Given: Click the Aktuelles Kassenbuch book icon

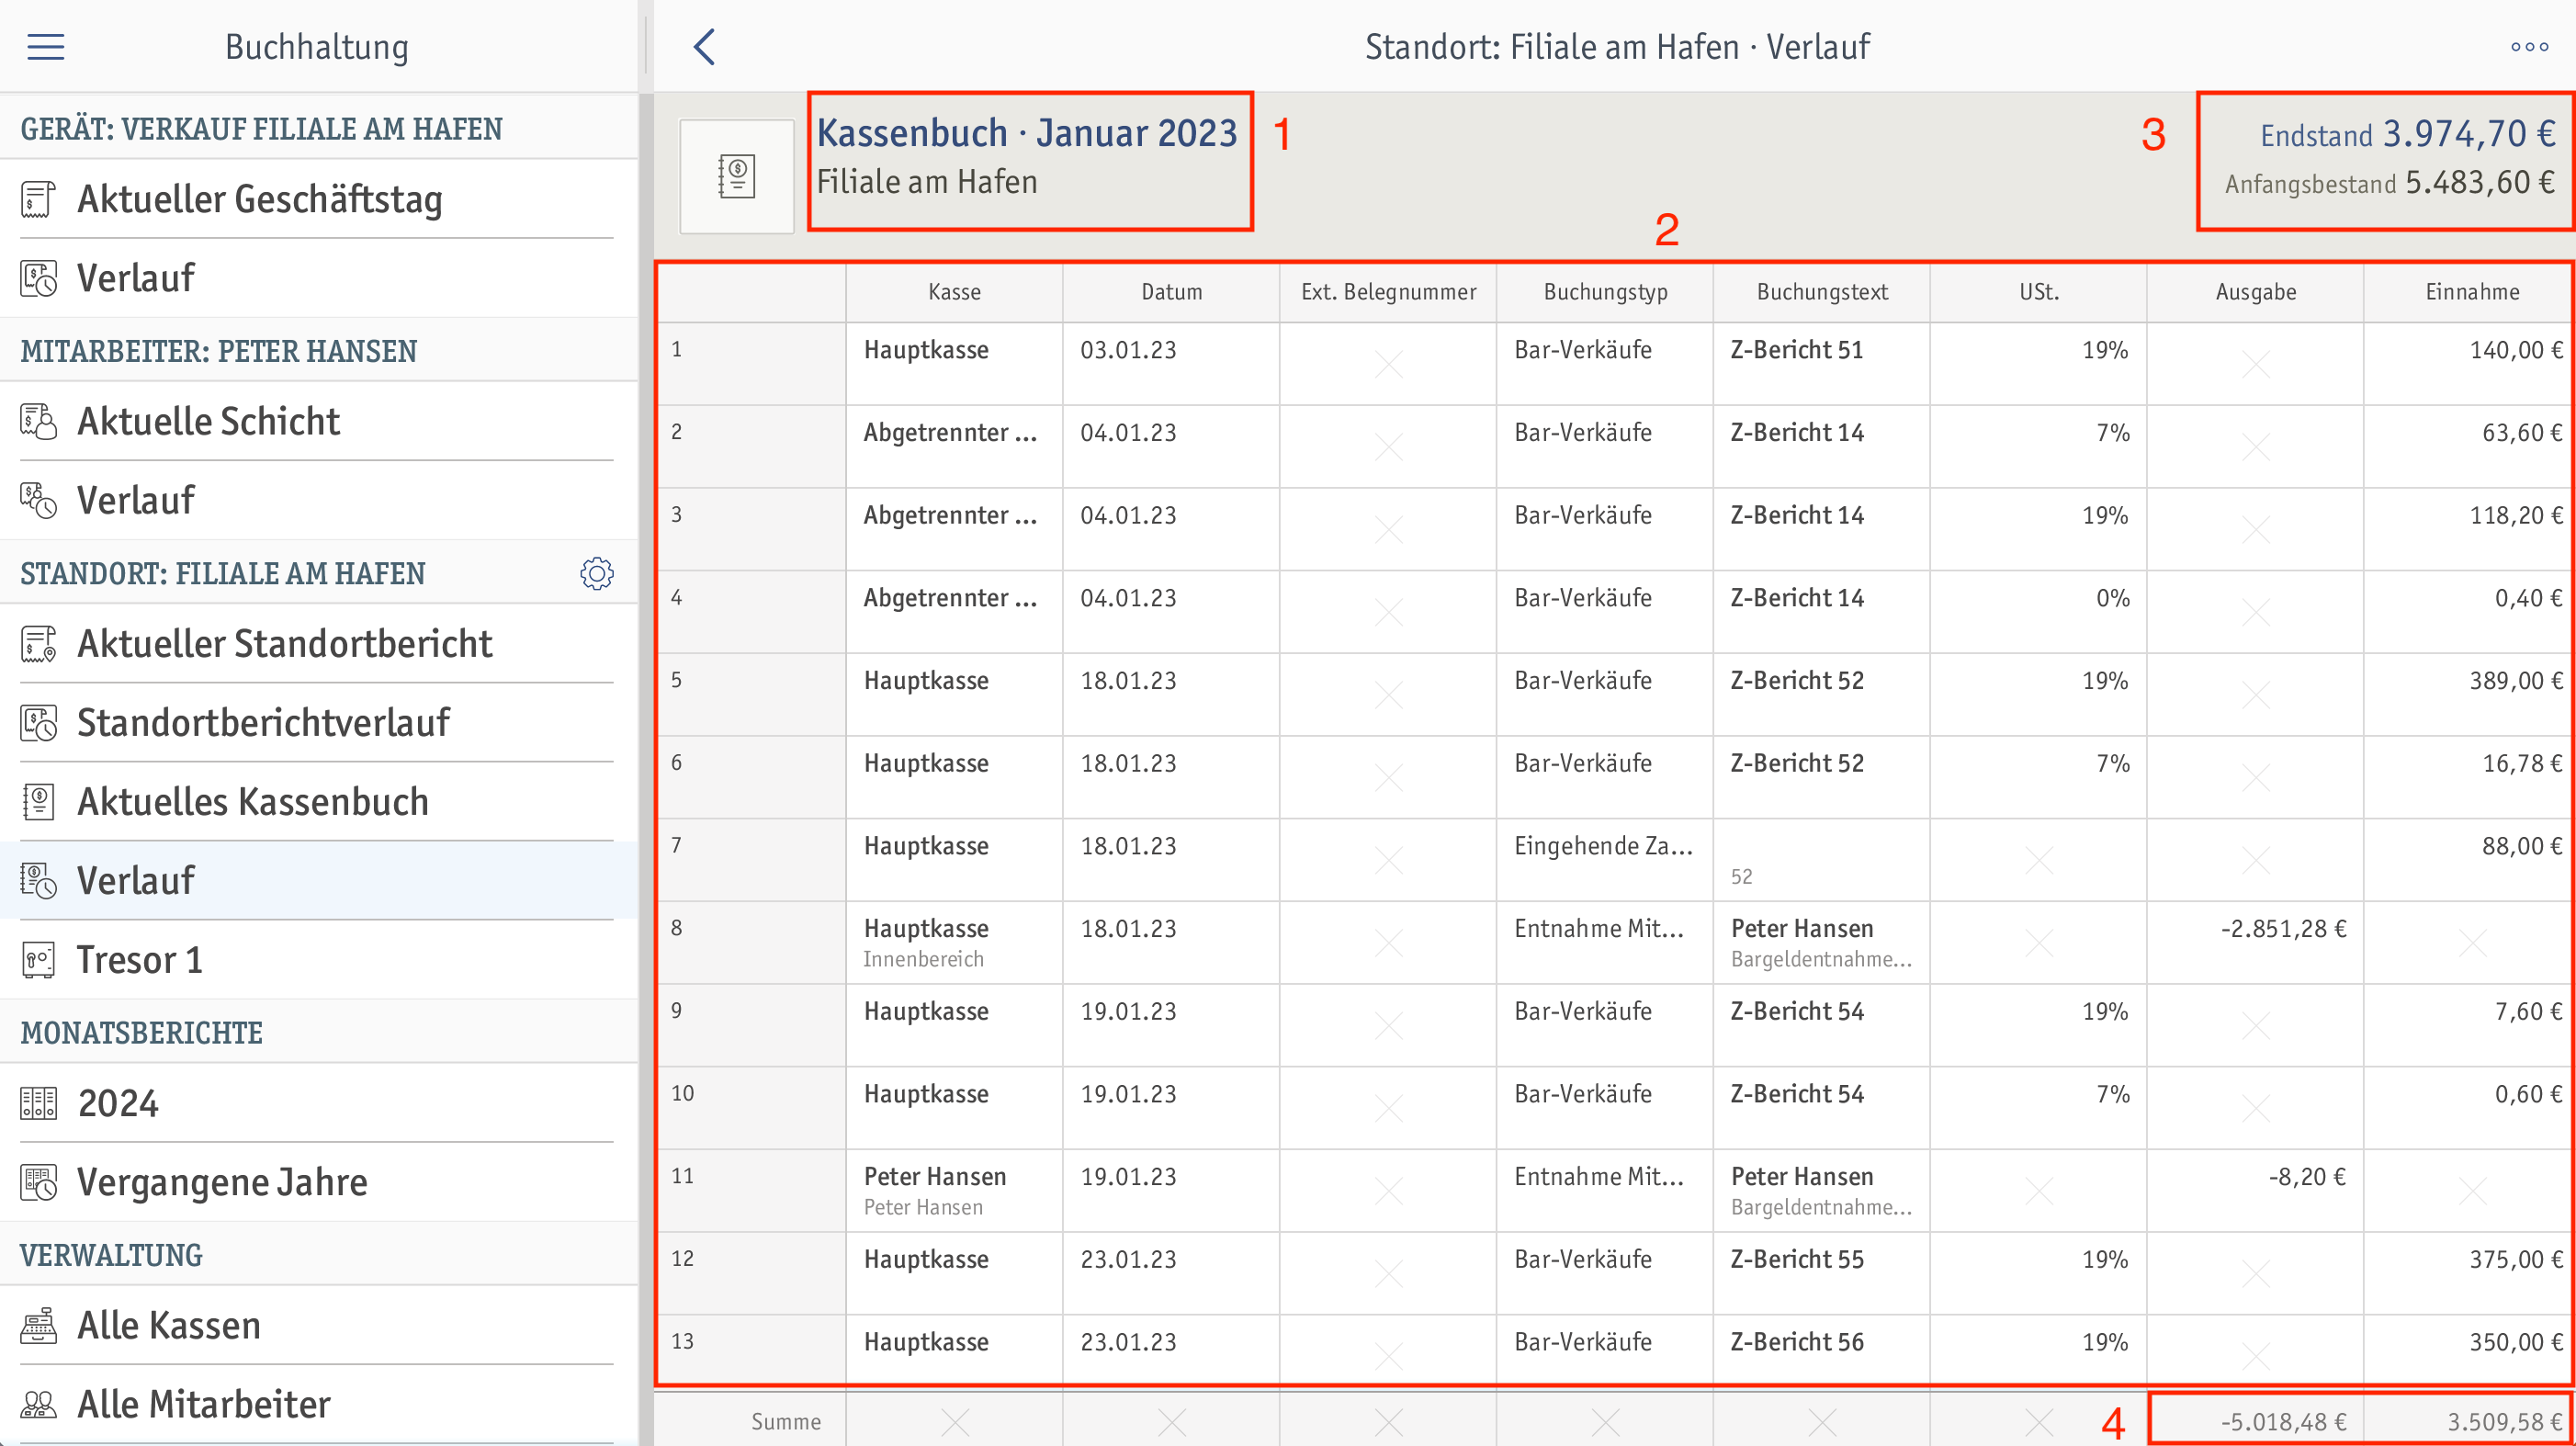Looking at the screenshot, I should click(x=38, y=802).
